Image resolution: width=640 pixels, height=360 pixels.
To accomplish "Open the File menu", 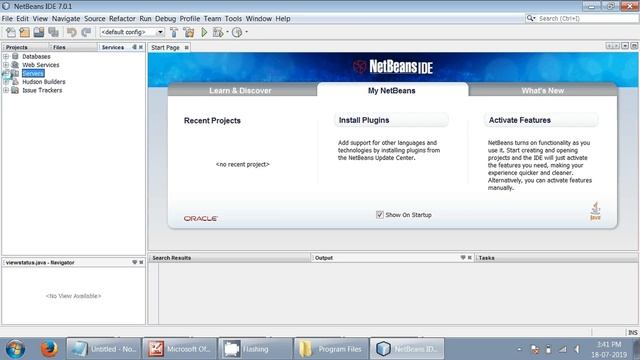I will point(7,19).
